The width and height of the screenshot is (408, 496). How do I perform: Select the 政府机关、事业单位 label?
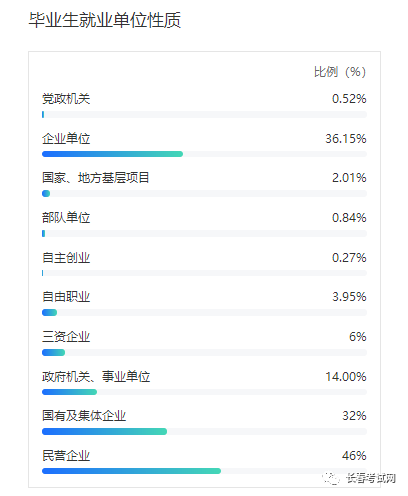coord(96,377)
